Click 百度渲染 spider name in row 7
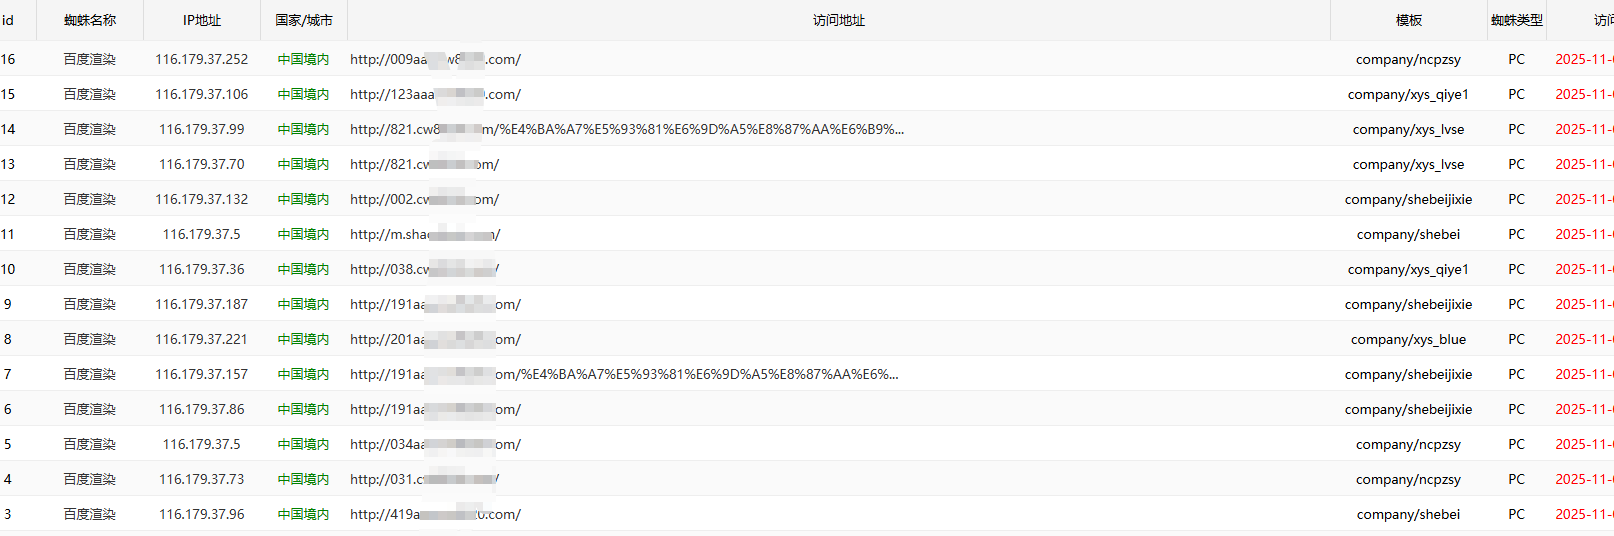Screen dimensions: 1614x536 (x=90, y=374)
